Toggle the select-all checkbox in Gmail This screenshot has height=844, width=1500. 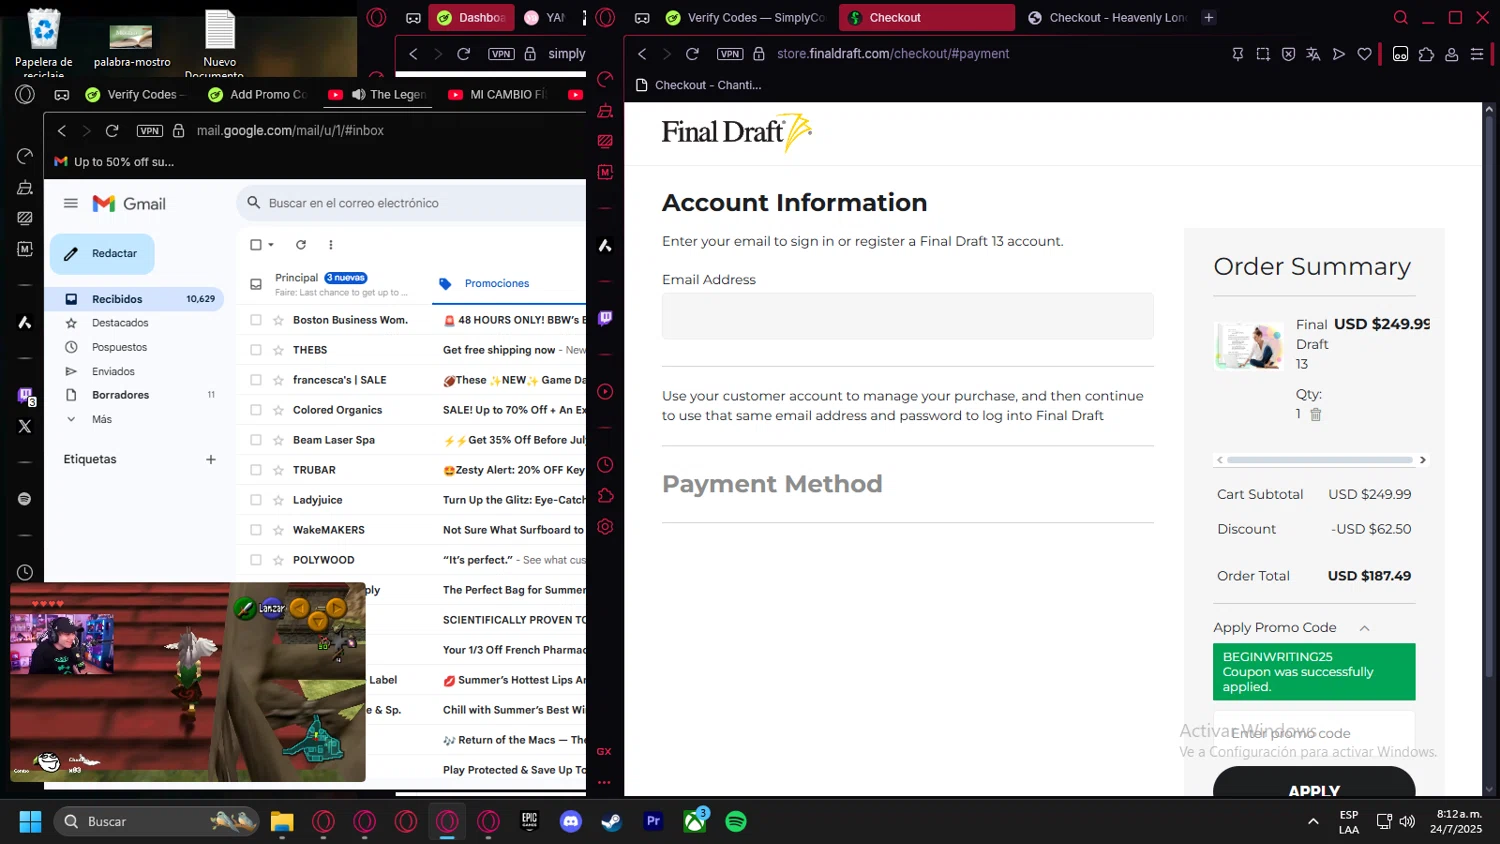click(x=256, y=245)
